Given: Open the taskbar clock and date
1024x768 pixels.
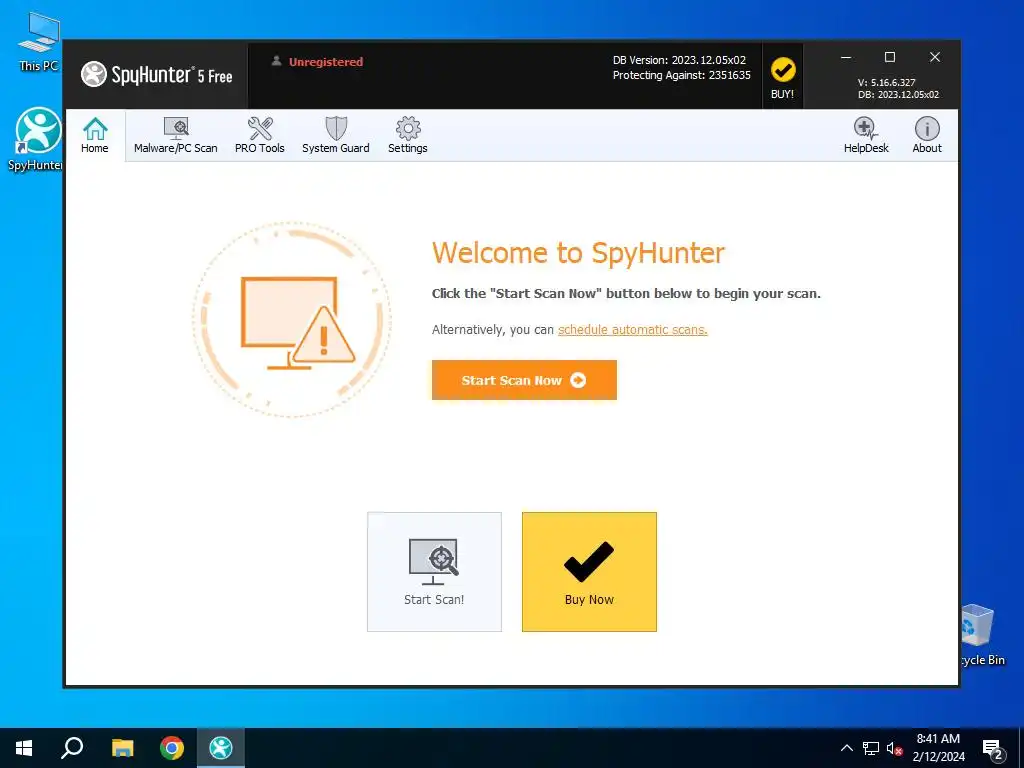Looking at the screenshot, I should (938, 748).
